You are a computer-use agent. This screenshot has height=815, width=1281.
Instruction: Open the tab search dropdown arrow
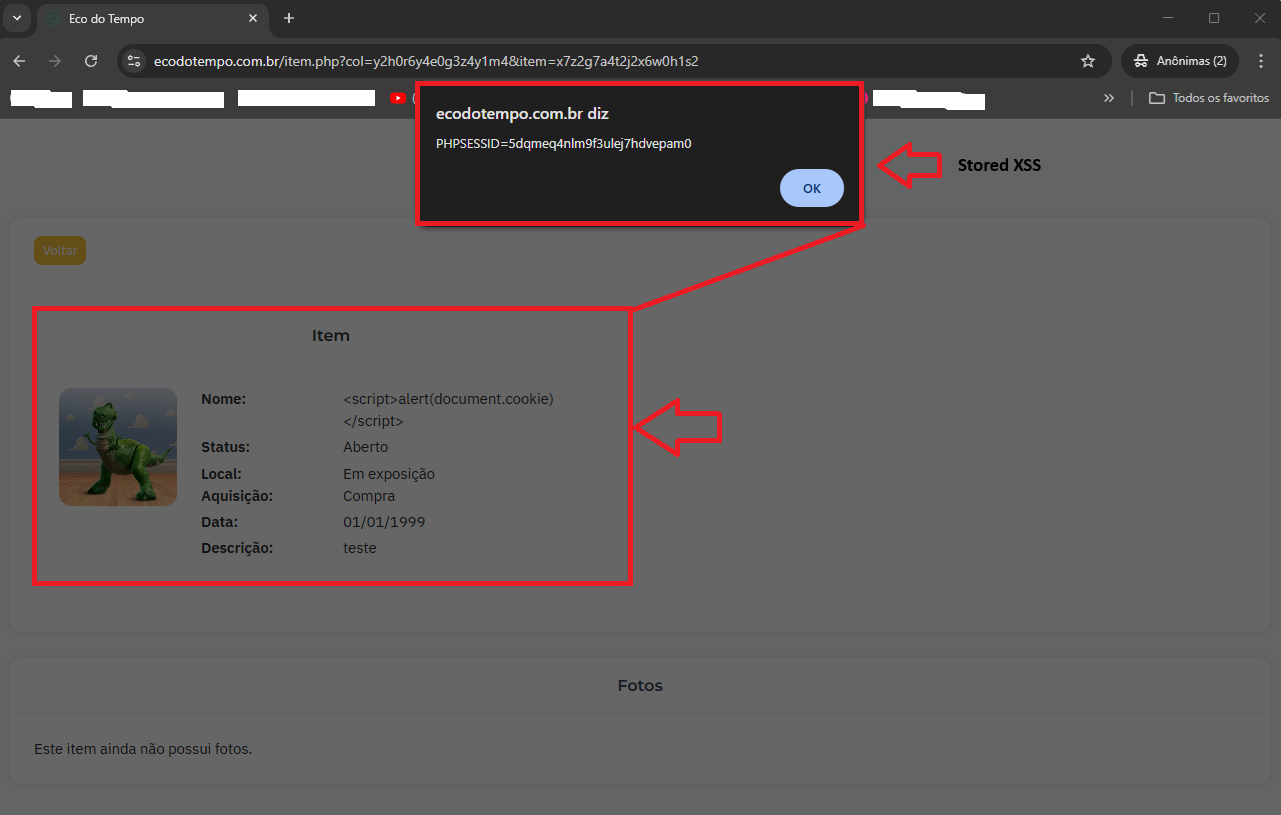tap(16, 18)
